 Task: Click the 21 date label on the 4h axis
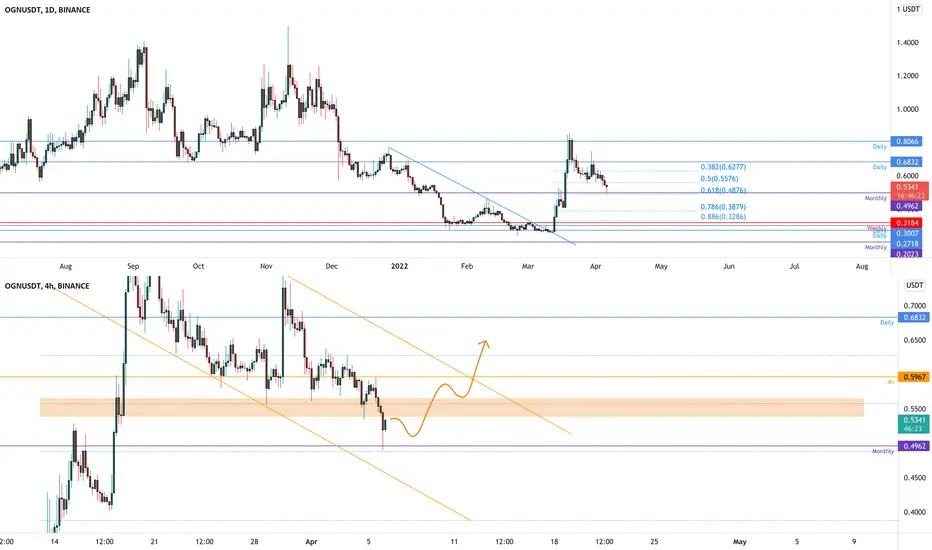155,542
